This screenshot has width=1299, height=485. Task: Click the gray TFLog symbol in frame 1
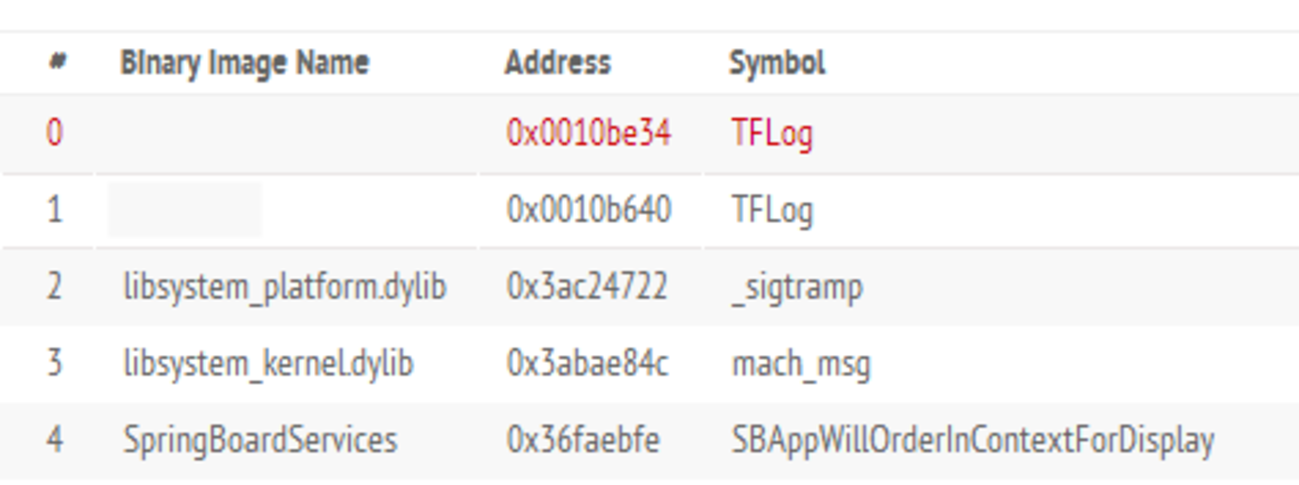point(771,210)
